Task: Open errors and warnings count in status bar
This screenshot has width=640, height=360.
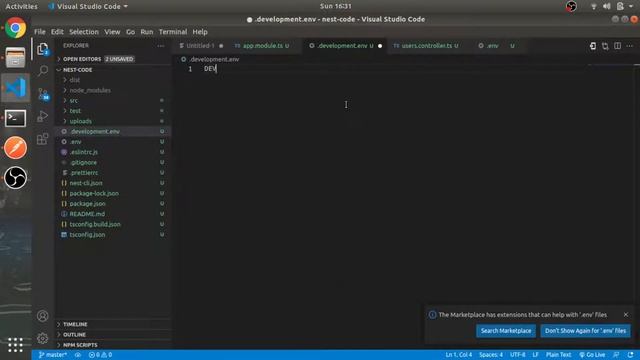Action: (100, 355)
